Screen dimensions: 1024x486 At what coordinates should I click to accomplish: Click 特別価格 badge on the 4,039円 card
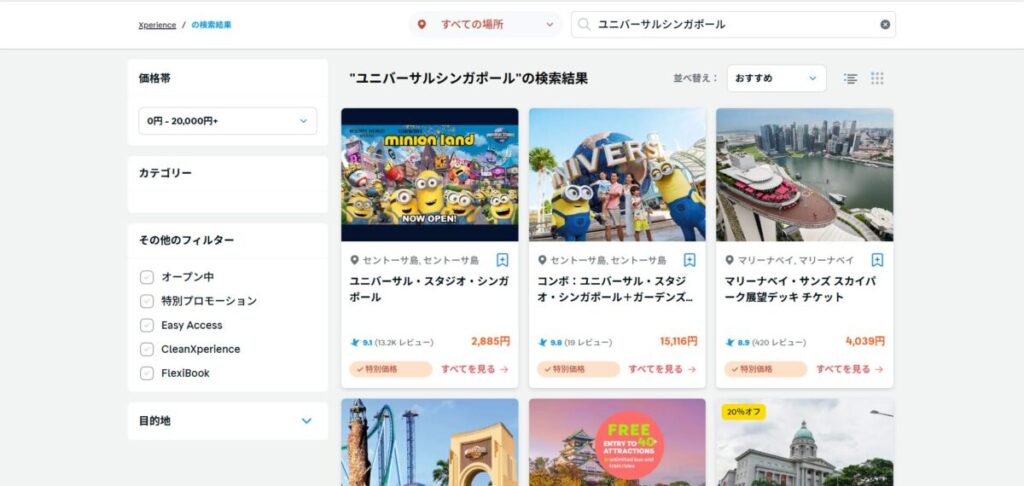[x=765, y=369]
